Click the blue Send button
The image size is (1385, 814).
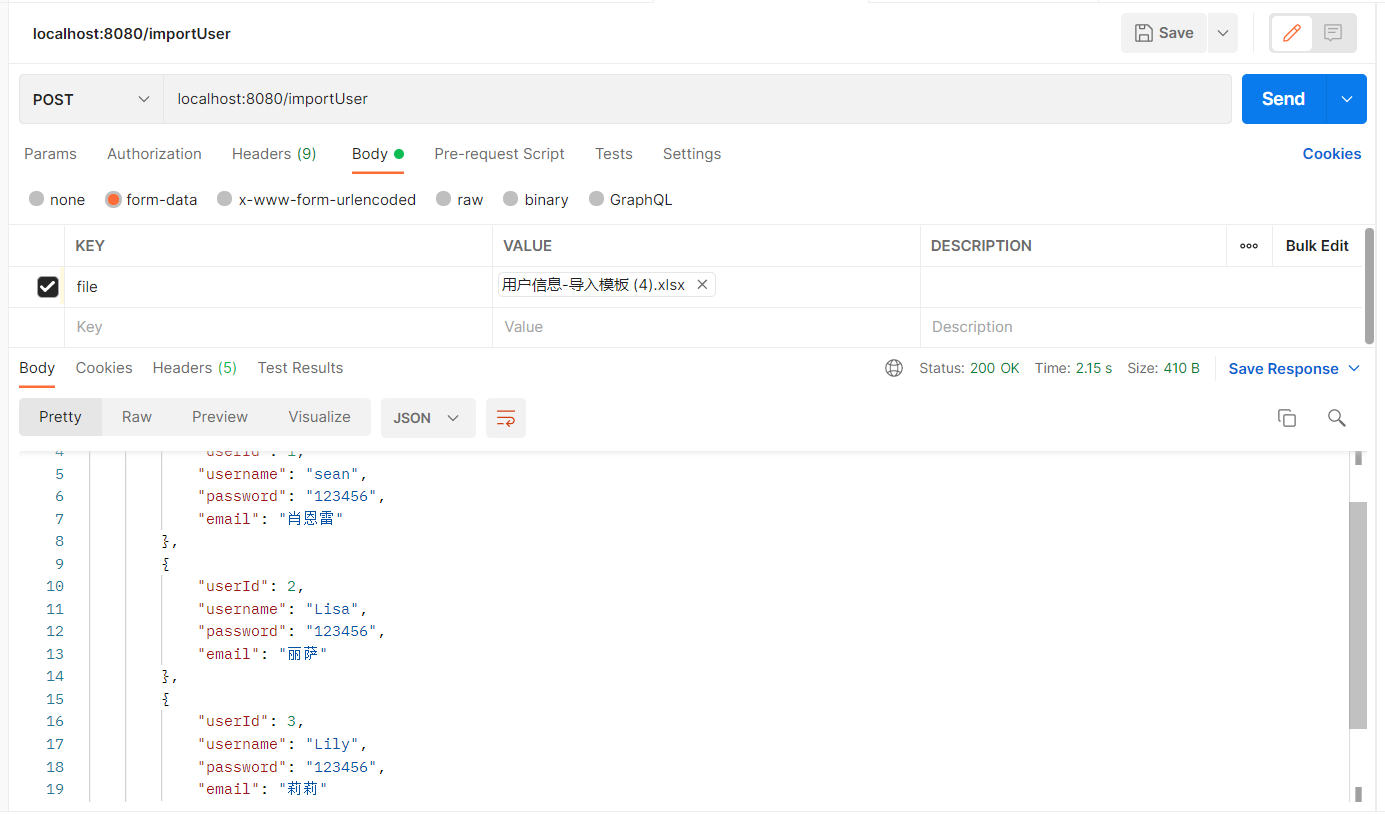[1284, 99]
